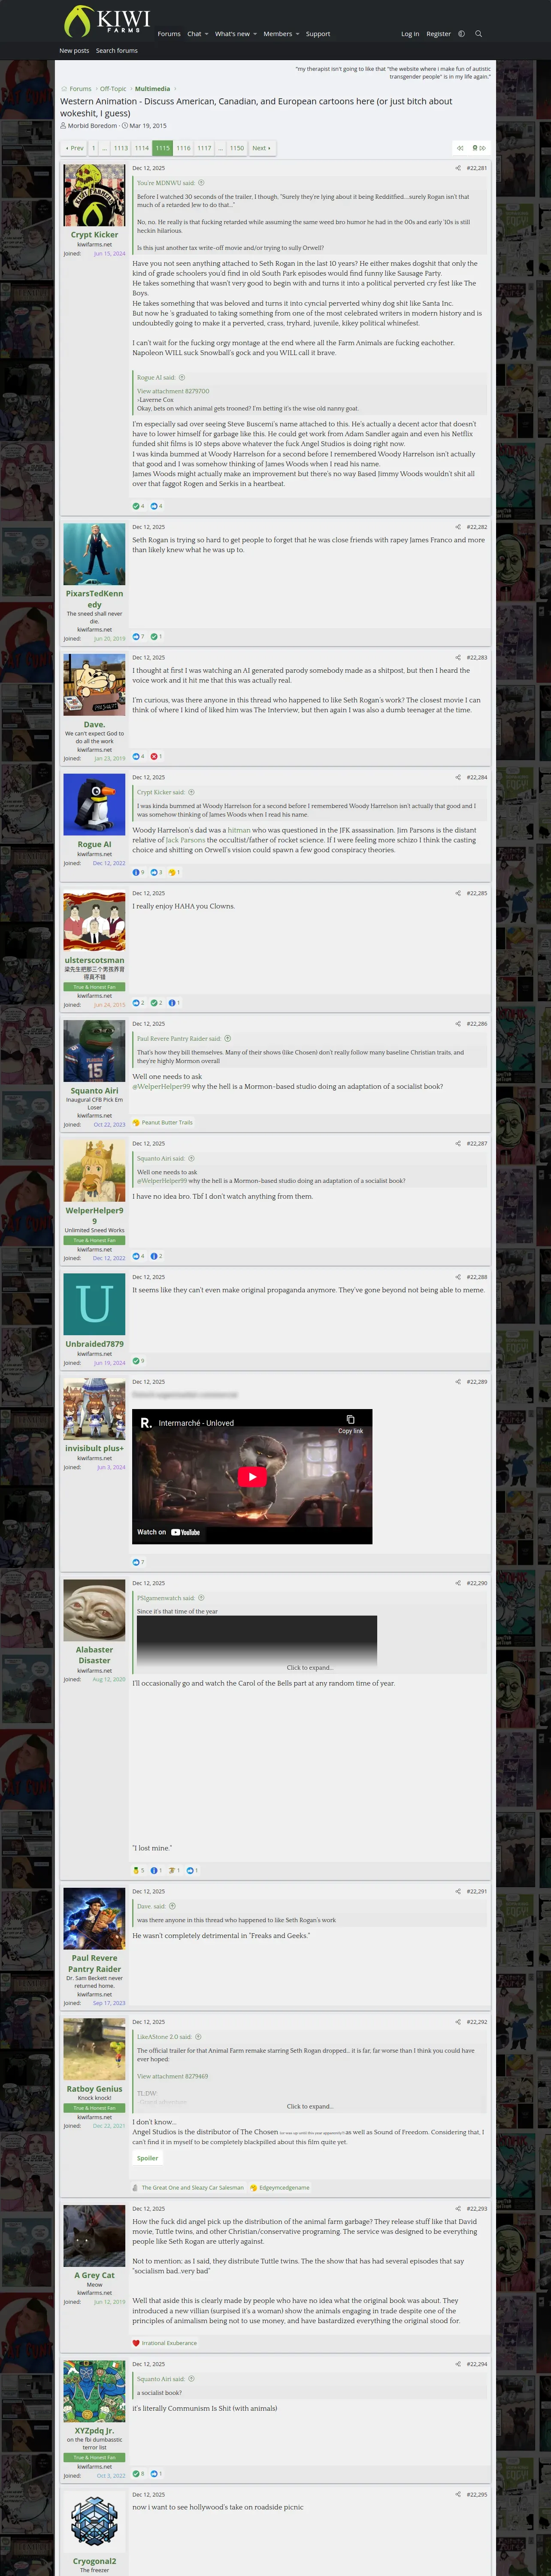Viewport: 551px width, 2576px height.
Task: Open the Multimedia breadcrumb link
Action: coord(152,89)
